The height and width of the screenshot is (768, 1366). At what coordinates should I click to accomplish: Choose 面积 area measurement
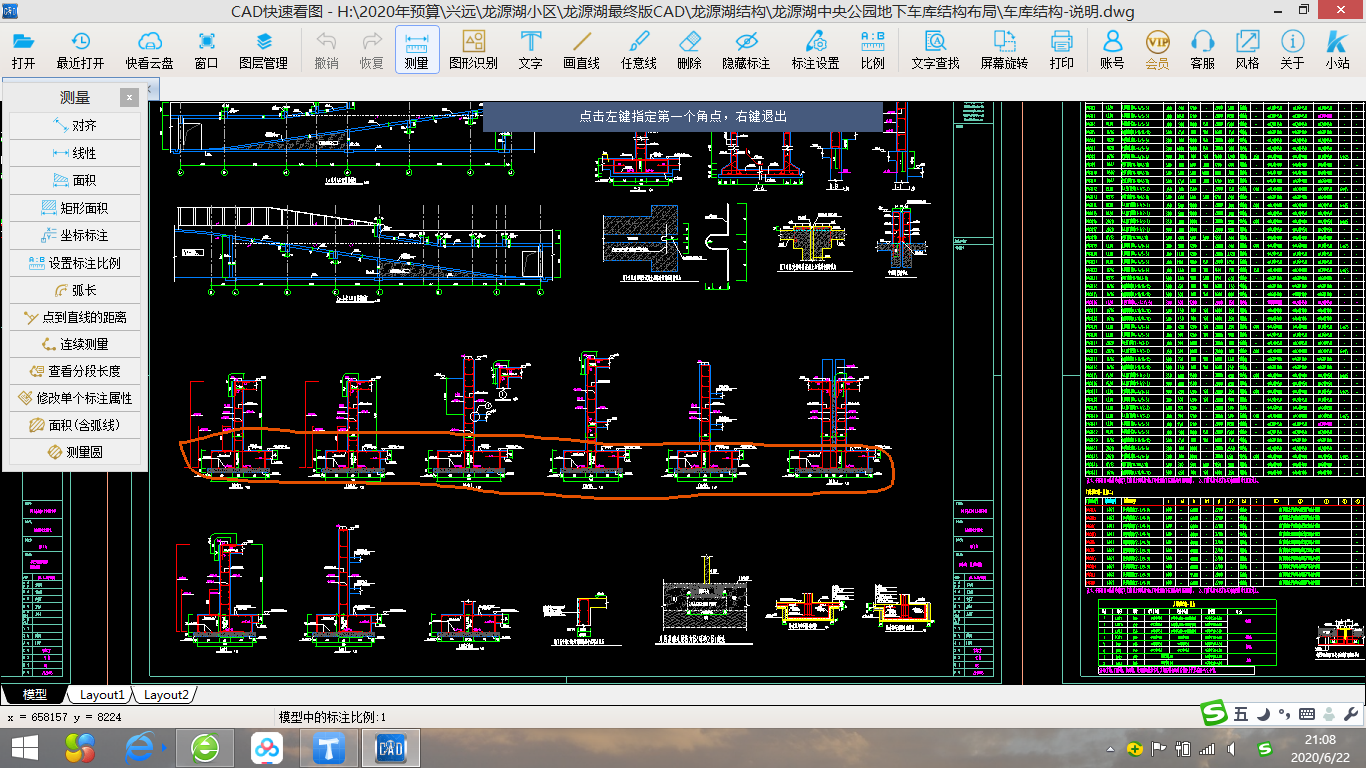click(x=75, y=180)
